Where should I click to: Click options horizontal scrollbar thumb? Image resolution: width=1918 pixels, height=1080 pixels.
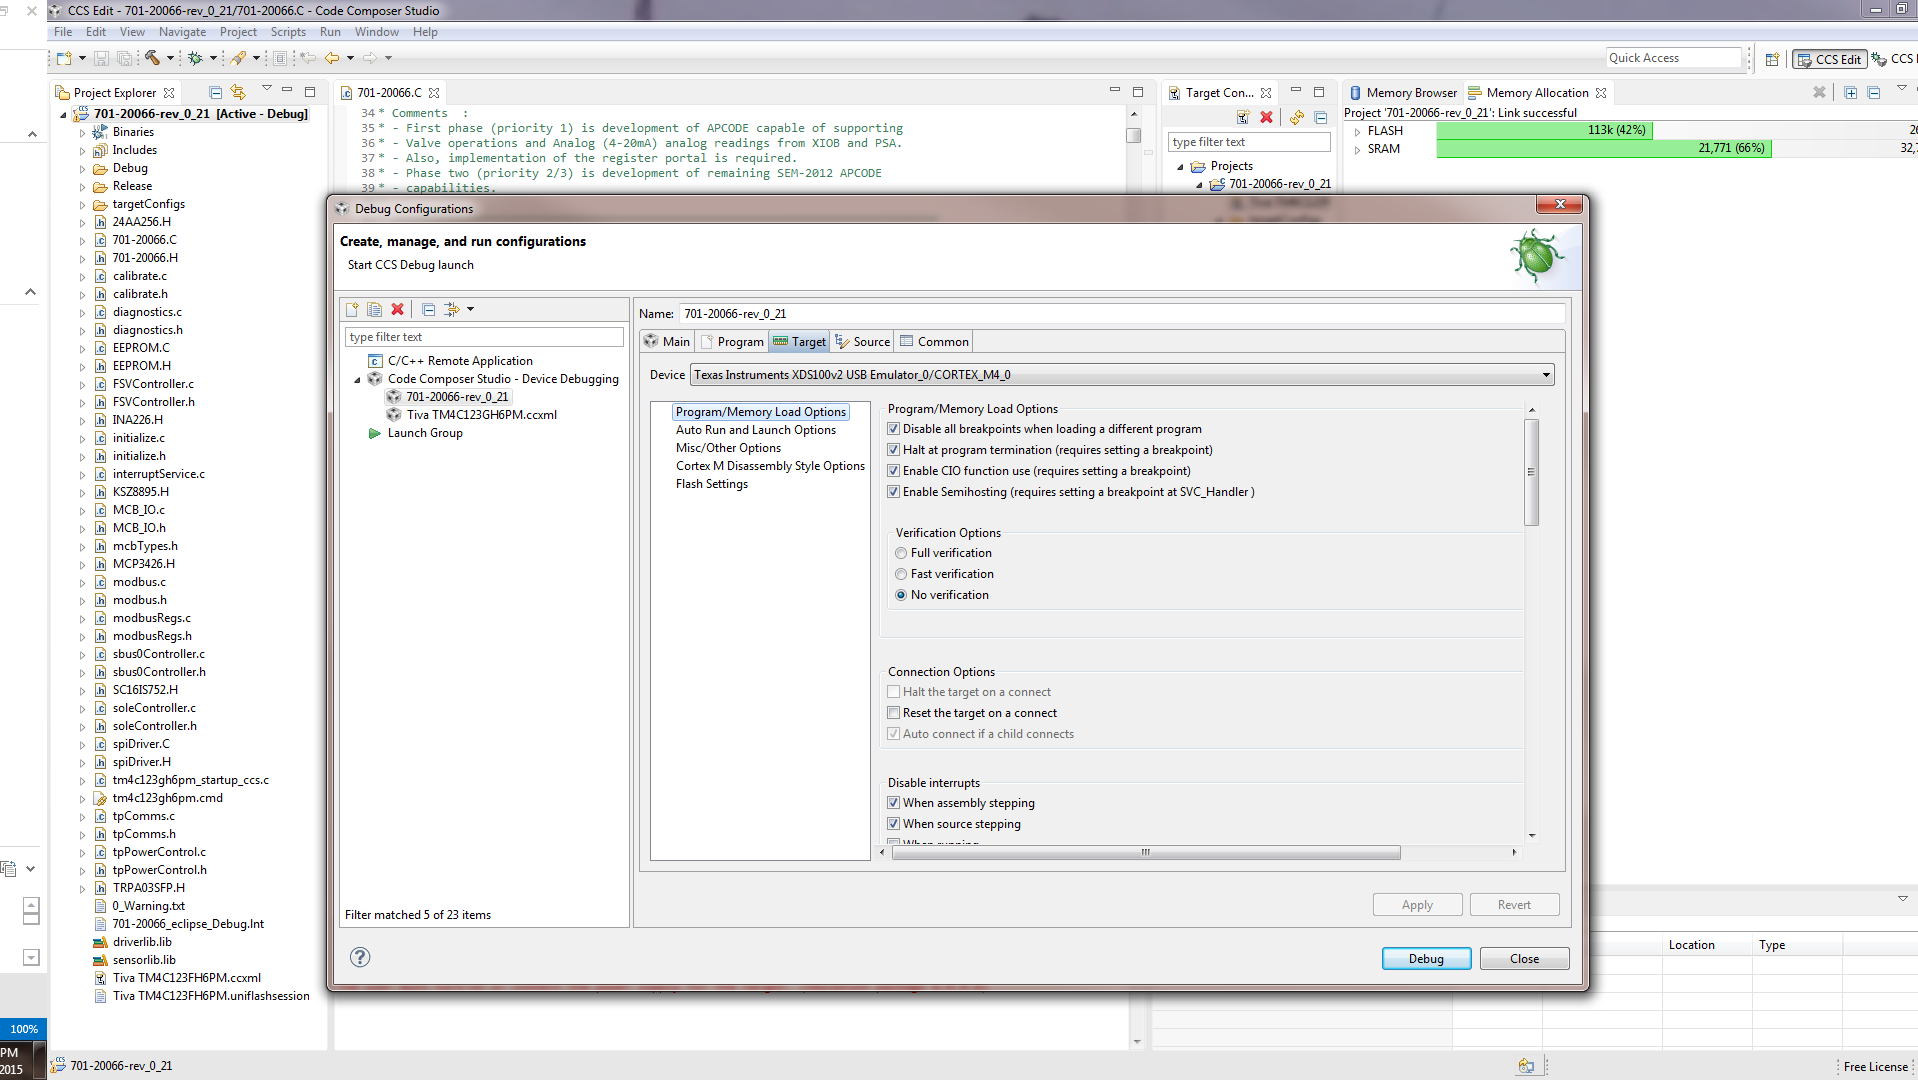(1146, 853)
